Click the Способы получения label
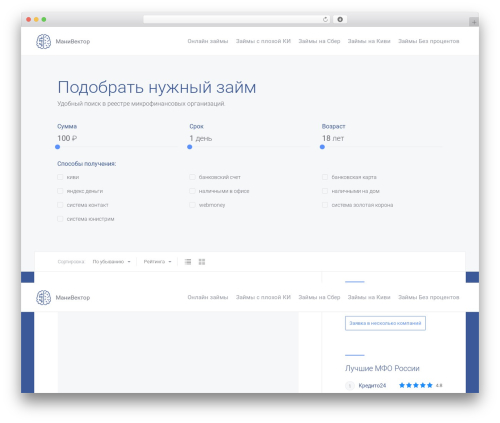Image resolution: width=500 pixels, height=423 pixels. 87,164
